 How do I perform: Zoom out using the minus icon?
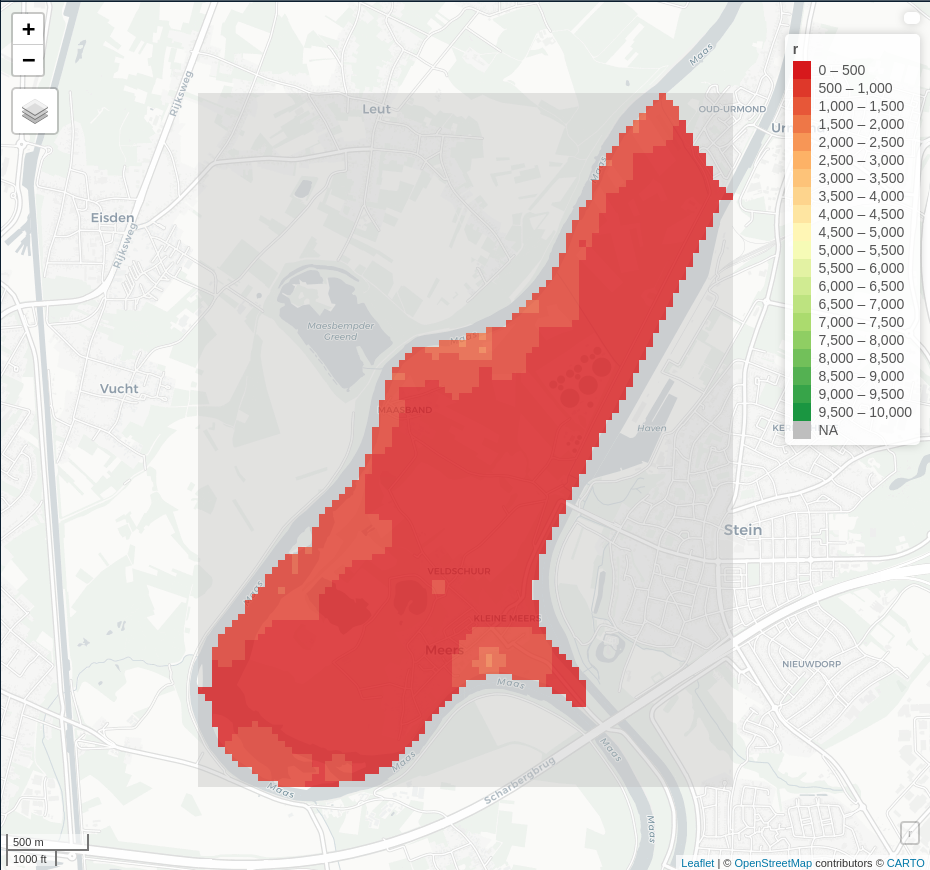point(27,61)
